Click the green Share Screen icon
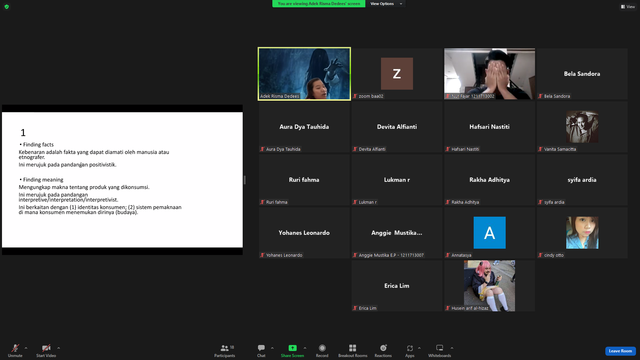 tap(292, 348)
